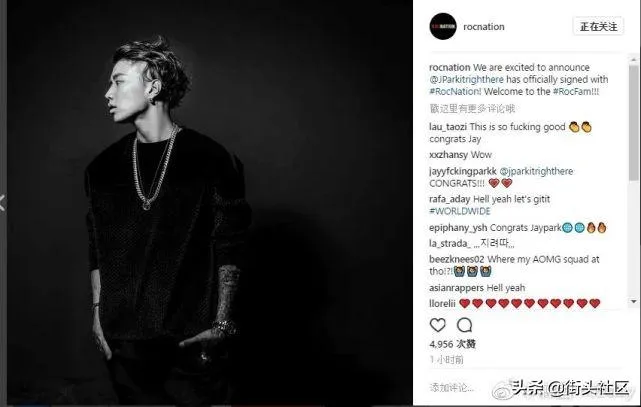The width and height of the screenshot is (641, 407).
Task: Click the black and white post photo
Action: point(209,203)
